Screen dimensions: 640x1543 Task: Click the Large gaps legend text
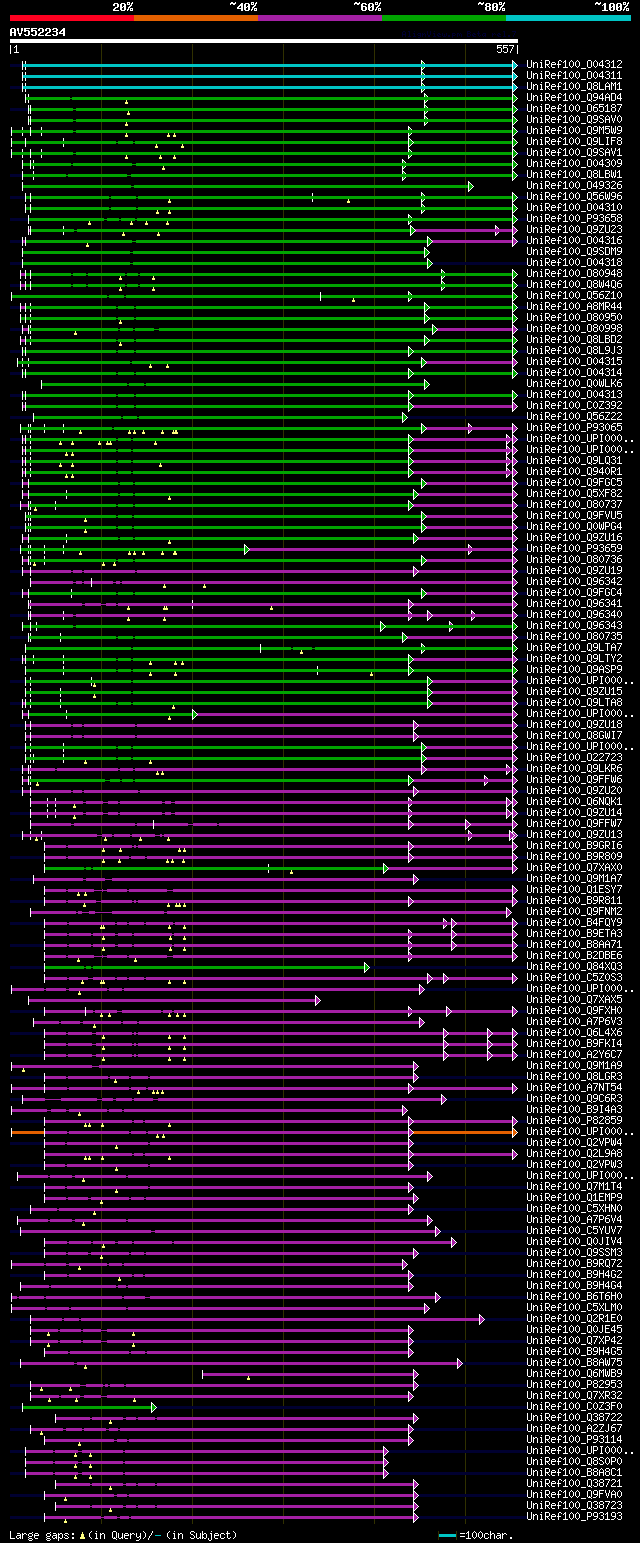(x=123, y=1535)
